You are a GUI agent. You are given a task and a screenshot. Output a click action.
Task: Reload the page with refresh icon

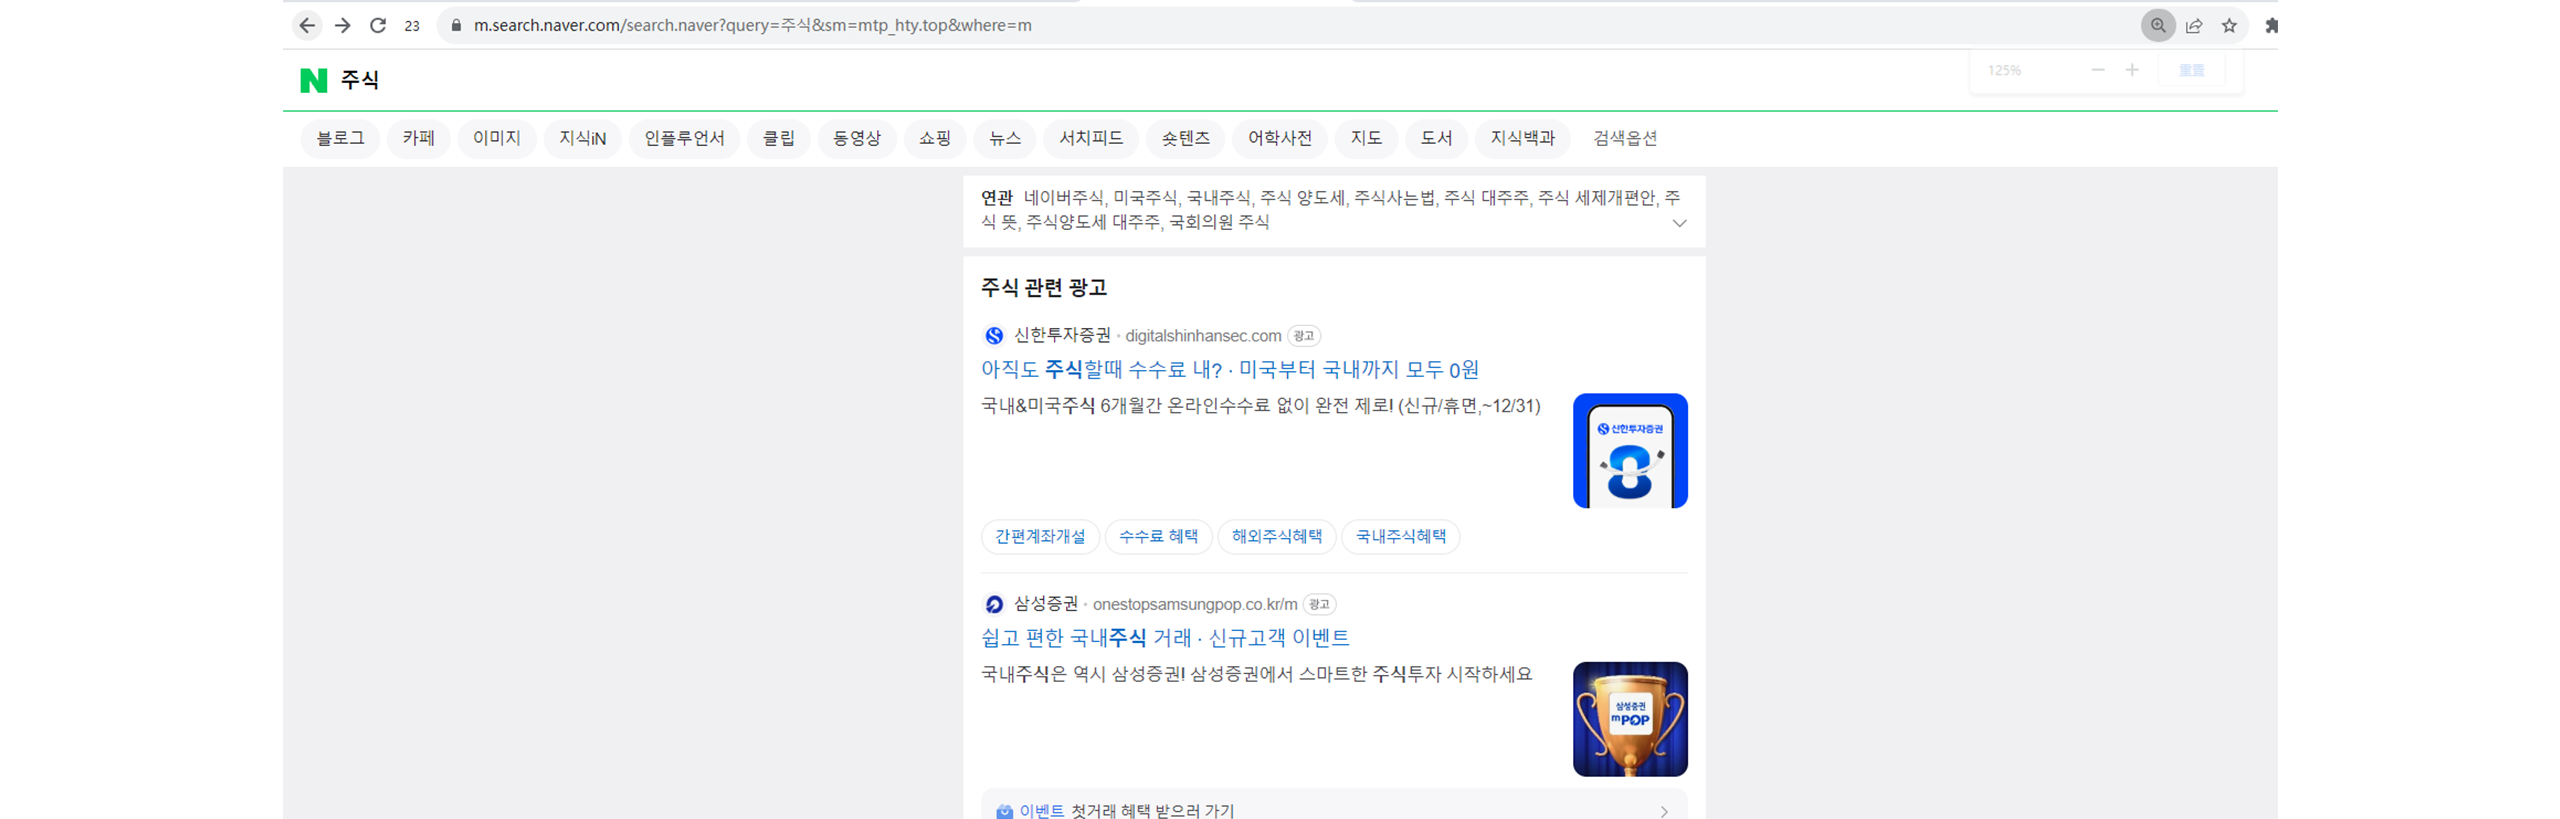(378, 25)
